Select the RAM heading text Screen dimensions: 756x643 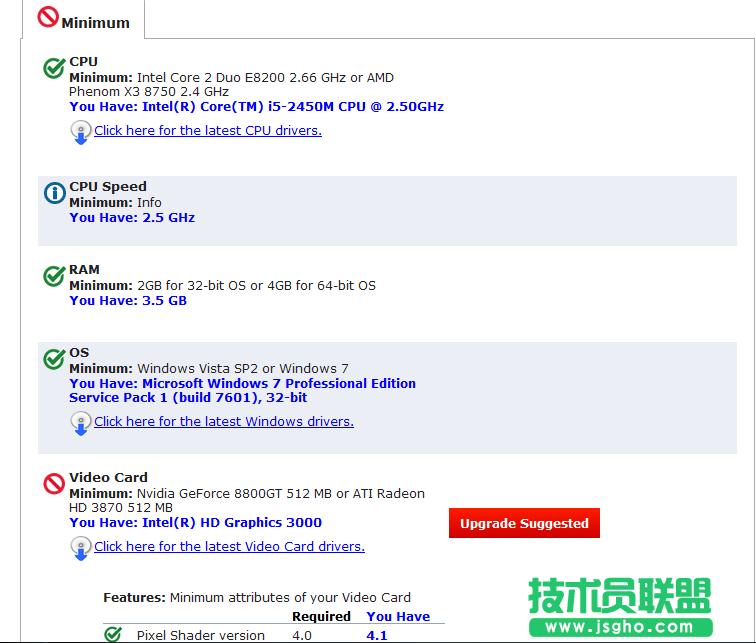point(84,269)
